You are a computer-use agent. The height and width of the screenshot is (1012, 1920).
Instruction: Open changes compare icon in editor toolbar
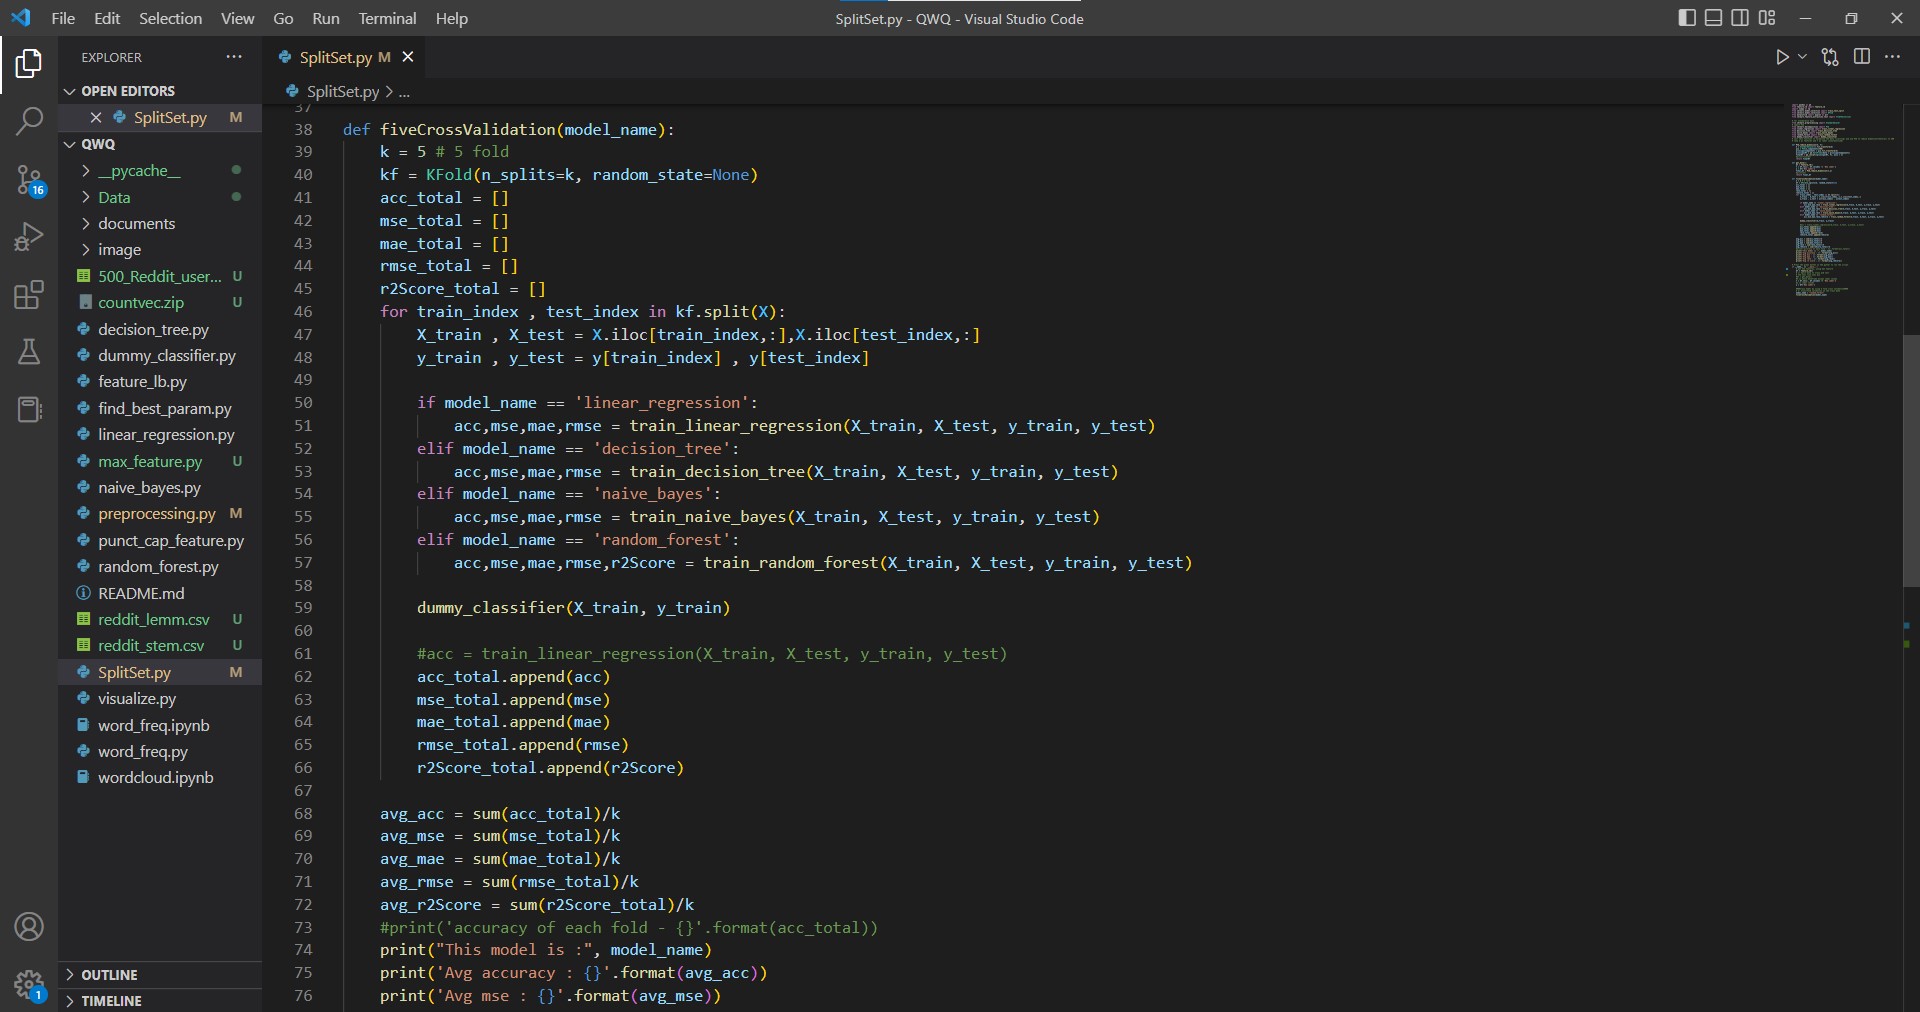coord(1830,57)
